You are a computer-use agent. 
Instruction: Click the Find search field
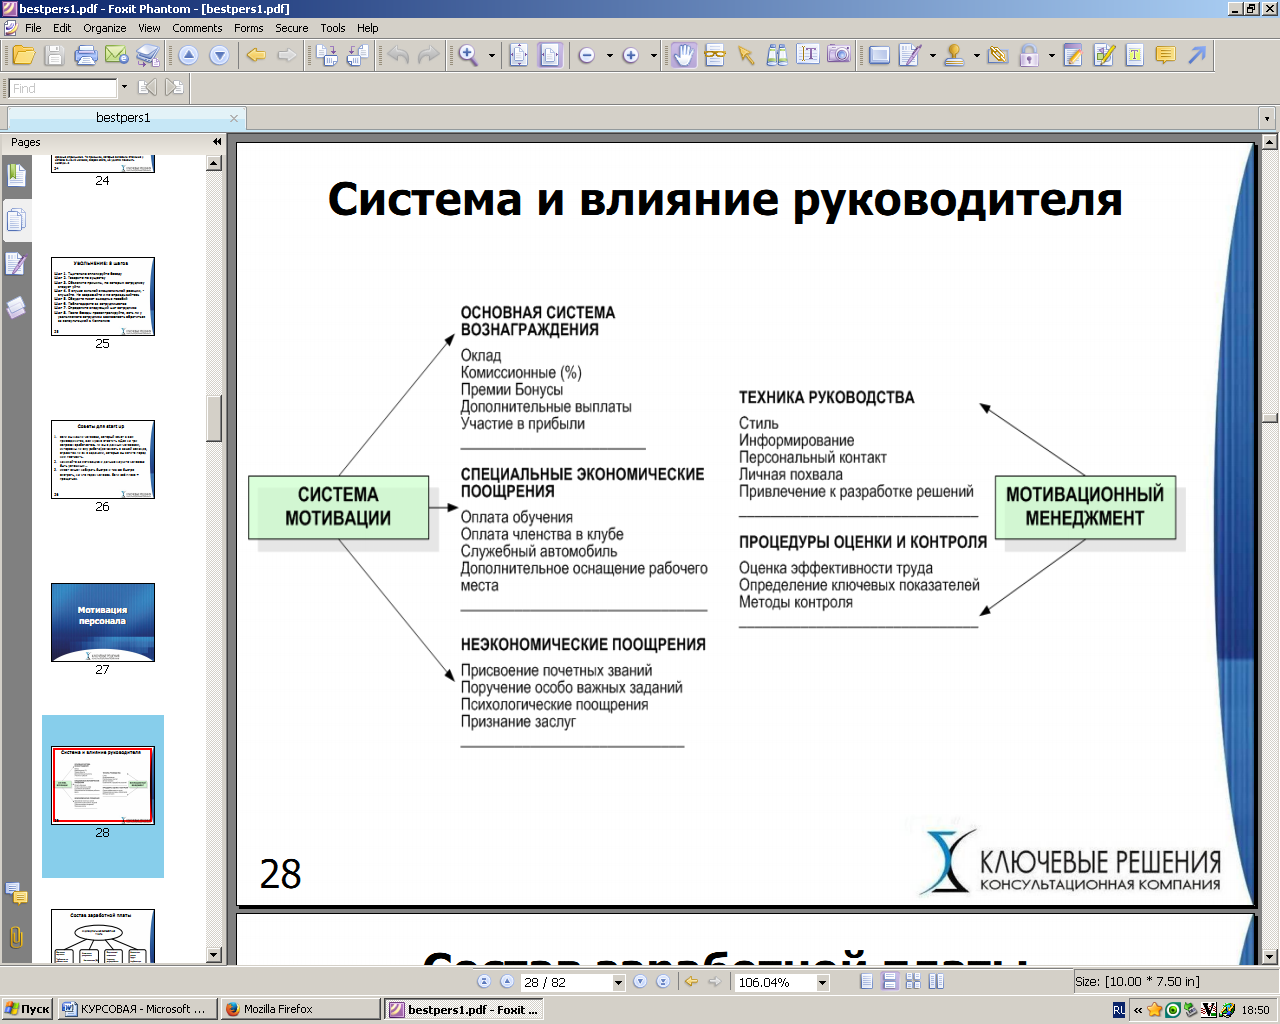(x=64, y=88)
